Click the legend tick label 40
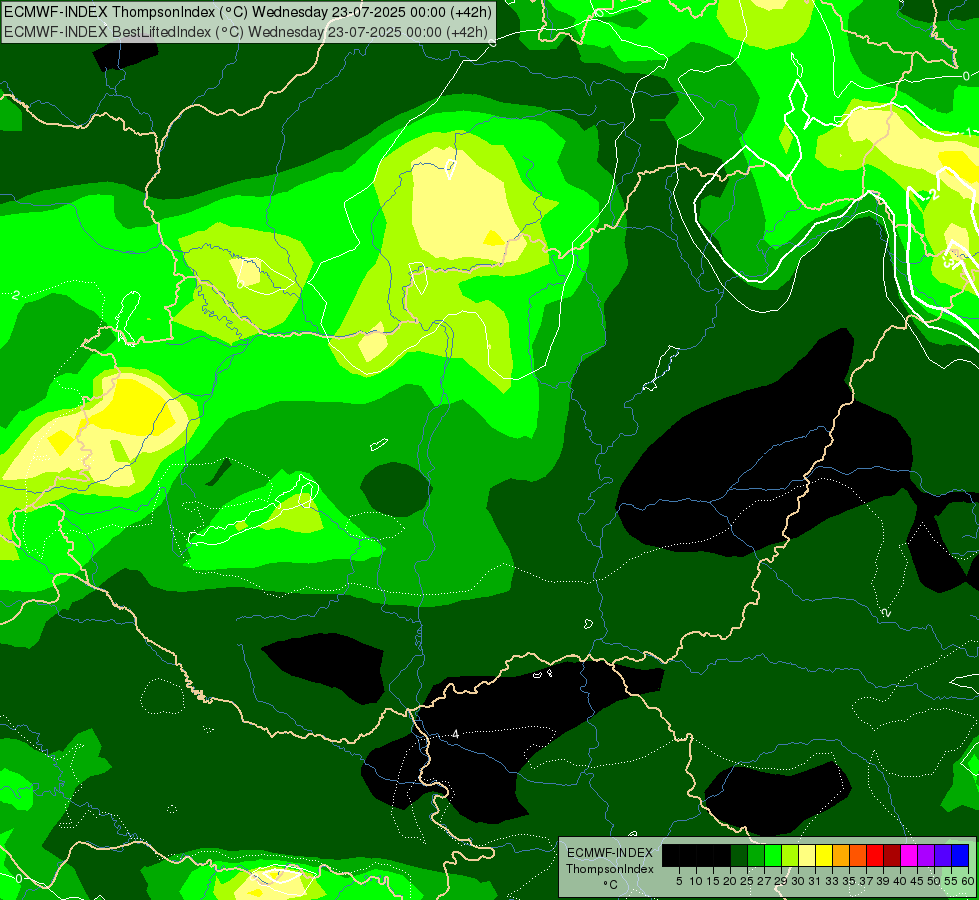This screenshot has height=900, width=979. point(900,881)
